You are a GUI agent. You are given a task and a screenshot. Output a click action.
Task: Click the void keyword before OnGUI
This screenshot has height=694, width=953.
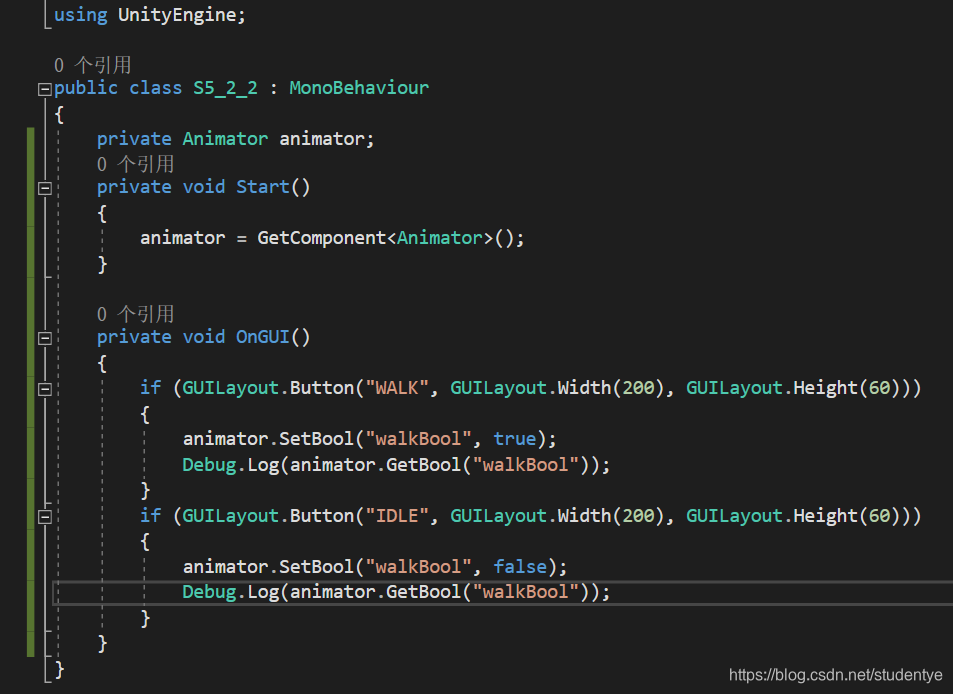pos(204,337)
